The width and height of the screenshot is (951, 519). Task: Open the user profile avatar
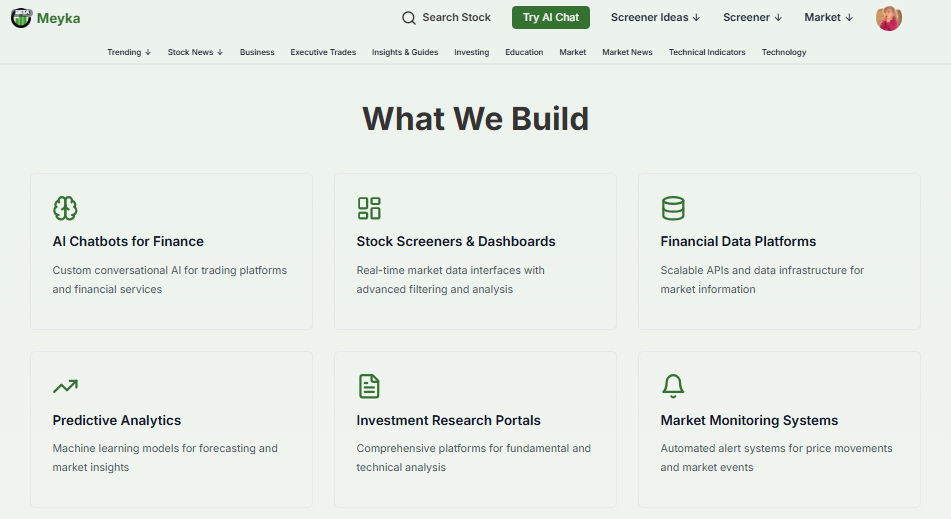point(889,18)
